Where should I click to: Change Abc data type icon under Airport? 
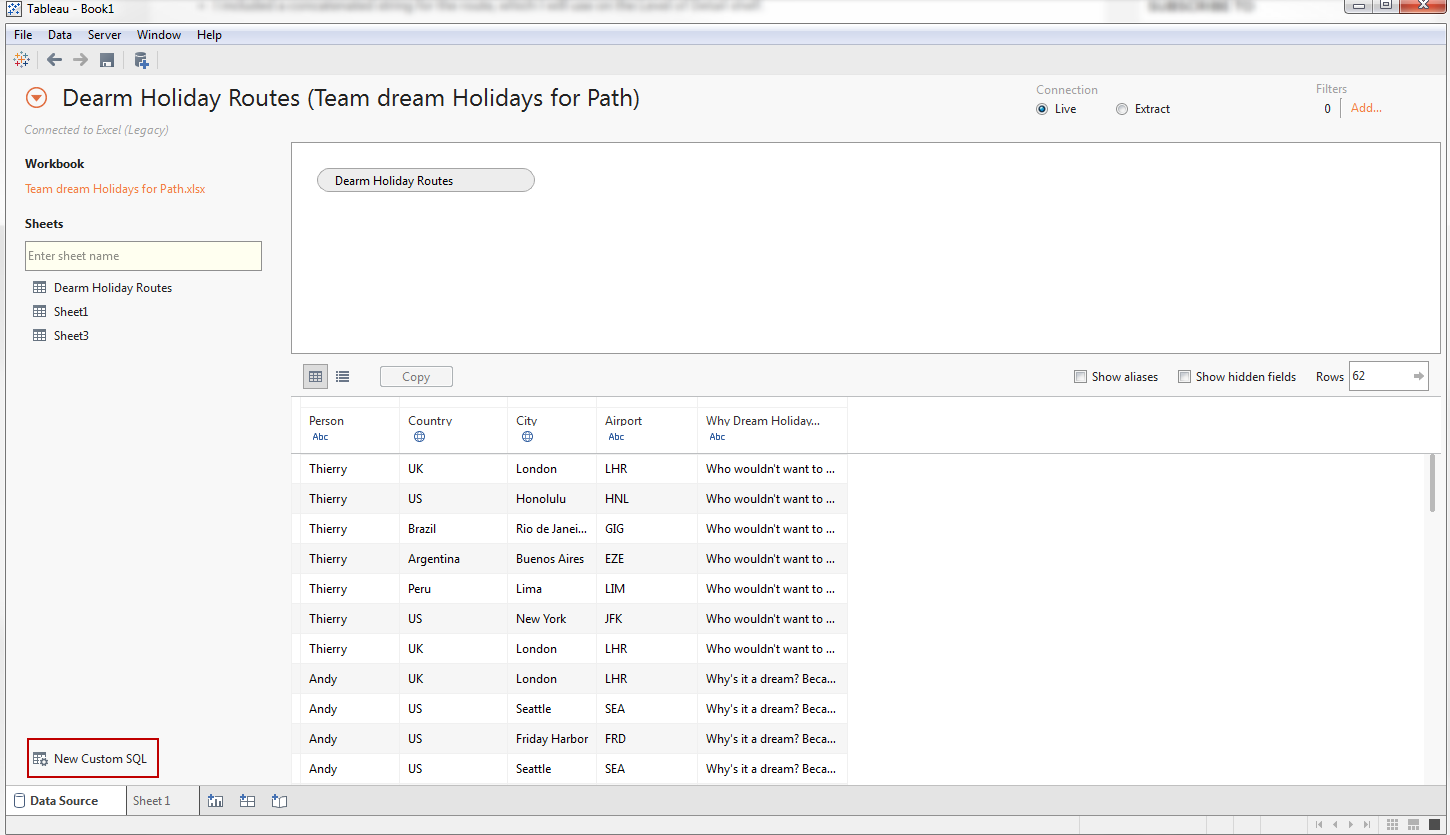tap(616, 437)
